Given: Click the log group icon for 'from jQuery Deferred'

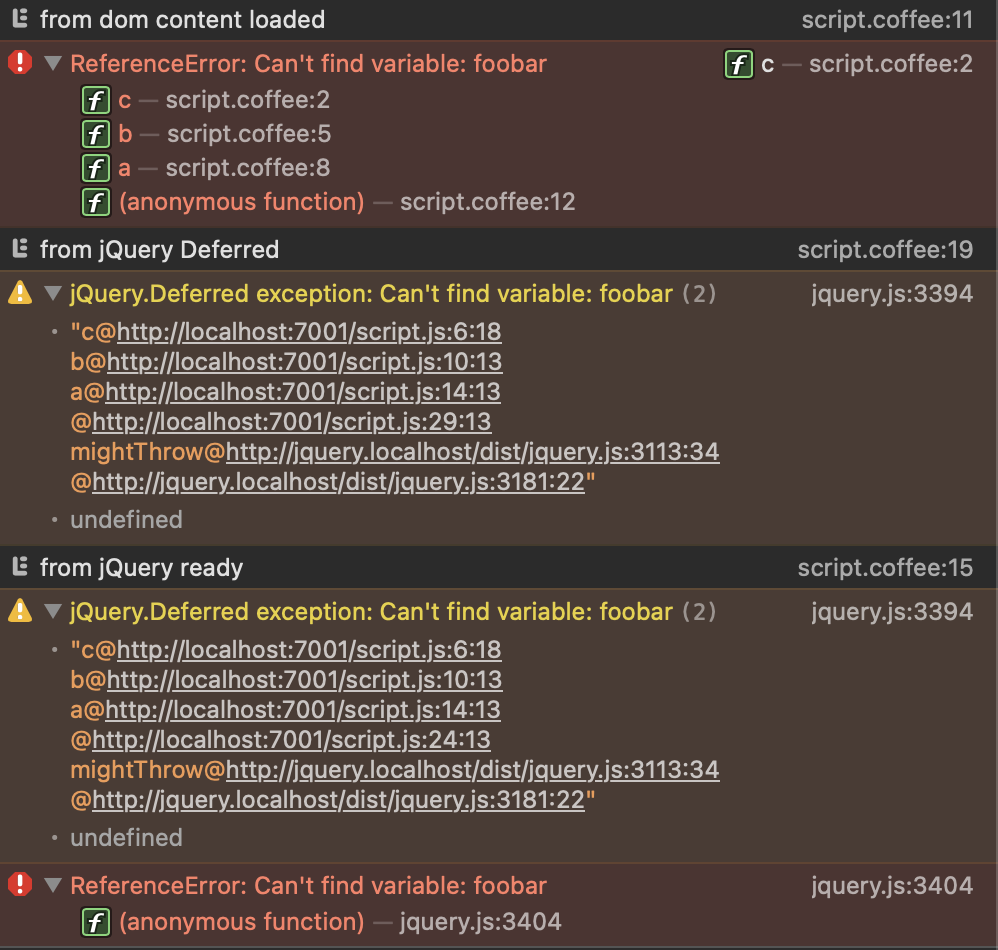Looking at the screenshot, I should click(x=20, y=249).
